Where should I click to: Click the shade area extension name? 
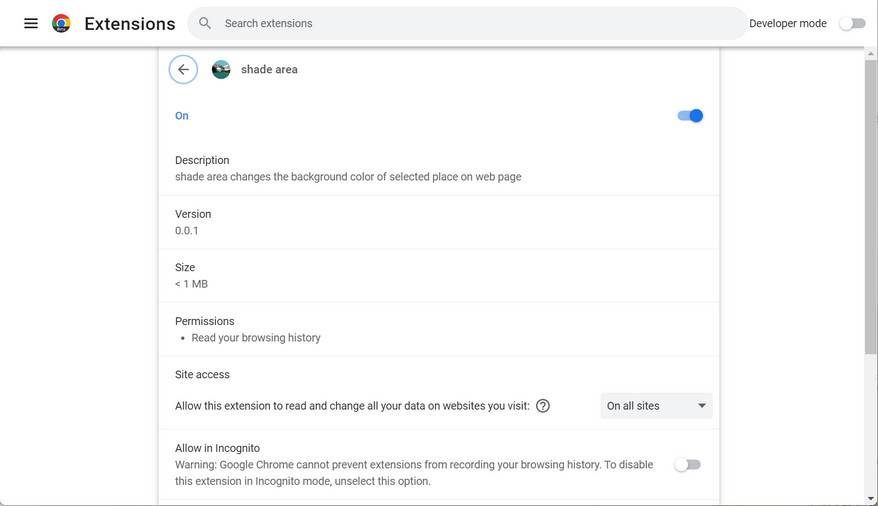tap(269, 70)
